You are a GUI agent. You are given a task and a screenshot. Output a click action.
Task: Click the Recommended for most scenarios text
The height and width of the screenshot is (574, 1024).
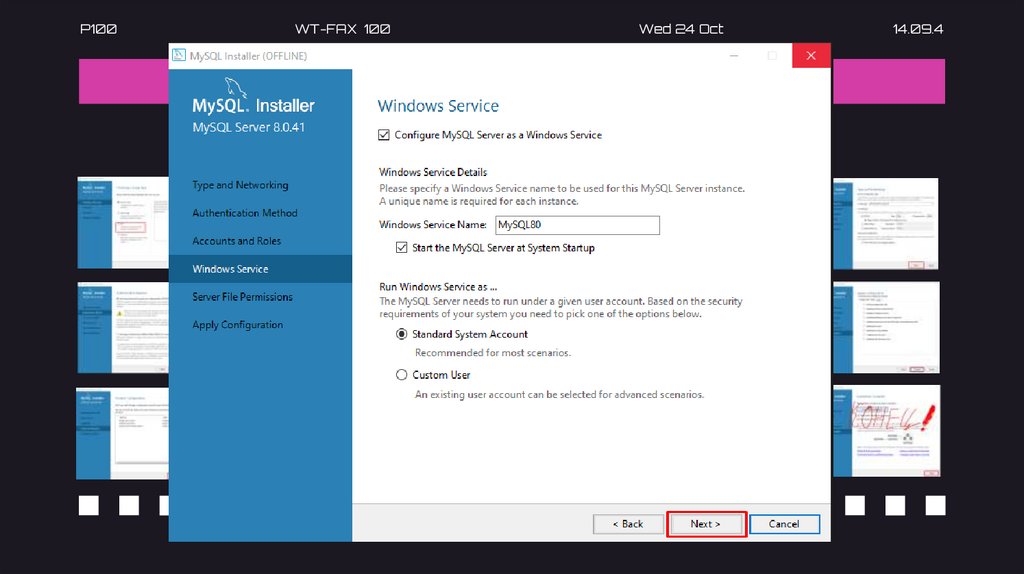(x=493, y=353)
